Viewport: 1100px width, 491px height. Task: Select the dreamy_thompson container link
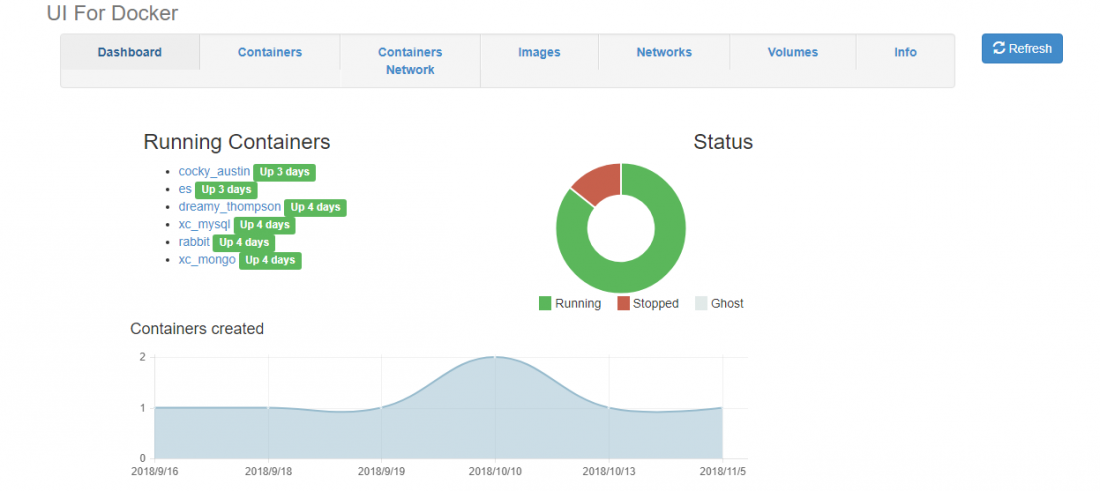click(x=229, y=207)
